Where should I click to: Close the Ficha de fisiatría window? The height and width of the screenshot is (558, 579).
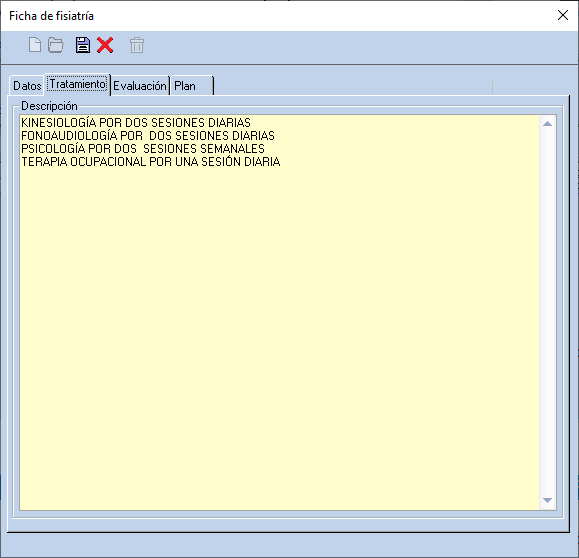563,16
